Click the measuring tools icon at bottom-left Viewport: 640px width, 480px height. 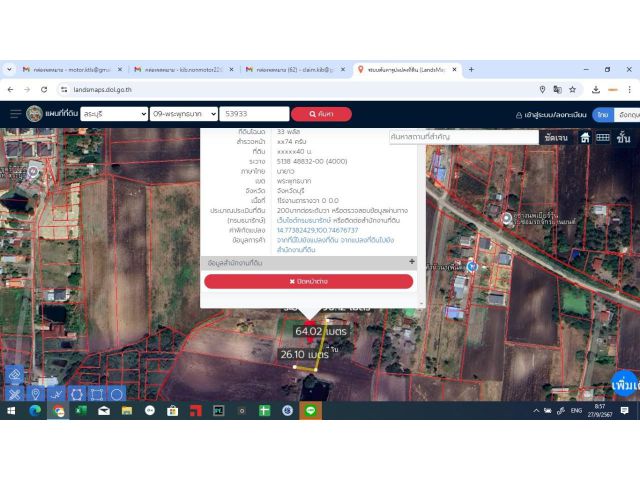[x=15, y=394]
